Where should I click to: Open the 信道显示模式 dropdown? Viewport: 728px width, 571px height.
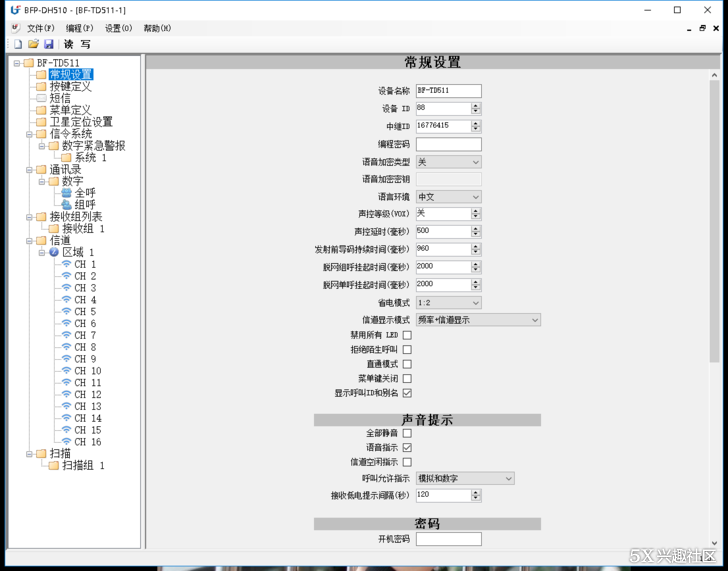[535, 320]
